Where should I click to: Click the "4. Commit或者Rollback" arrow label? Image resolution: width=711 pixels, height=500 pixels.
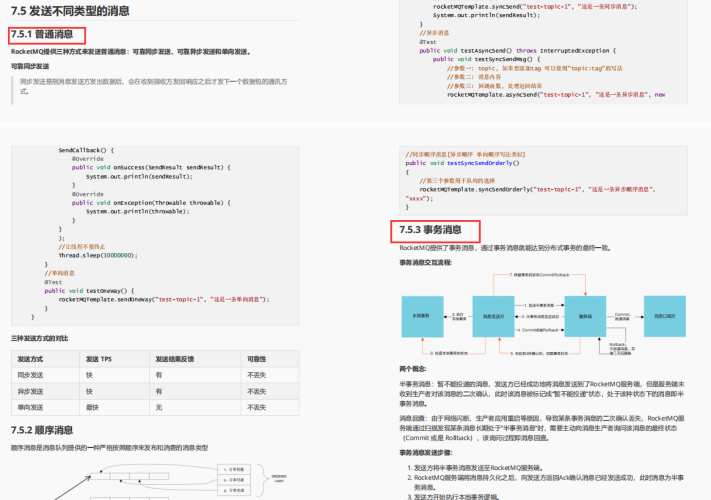coord(538,330)
